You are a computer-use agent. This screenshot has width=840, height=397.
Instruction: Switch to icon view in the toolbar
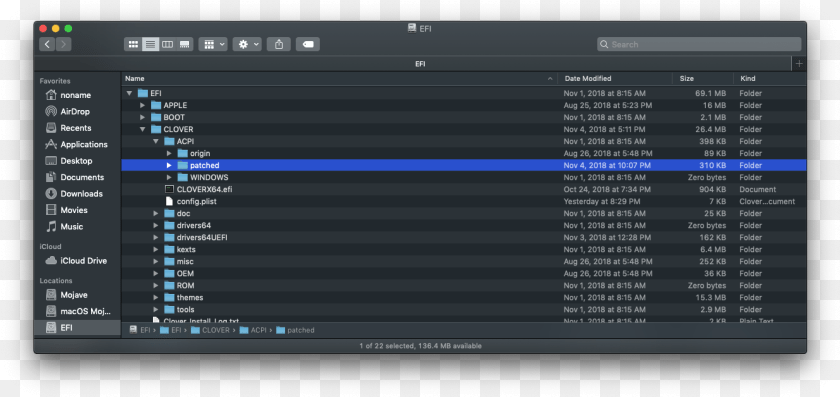click(x=133, y=44)
